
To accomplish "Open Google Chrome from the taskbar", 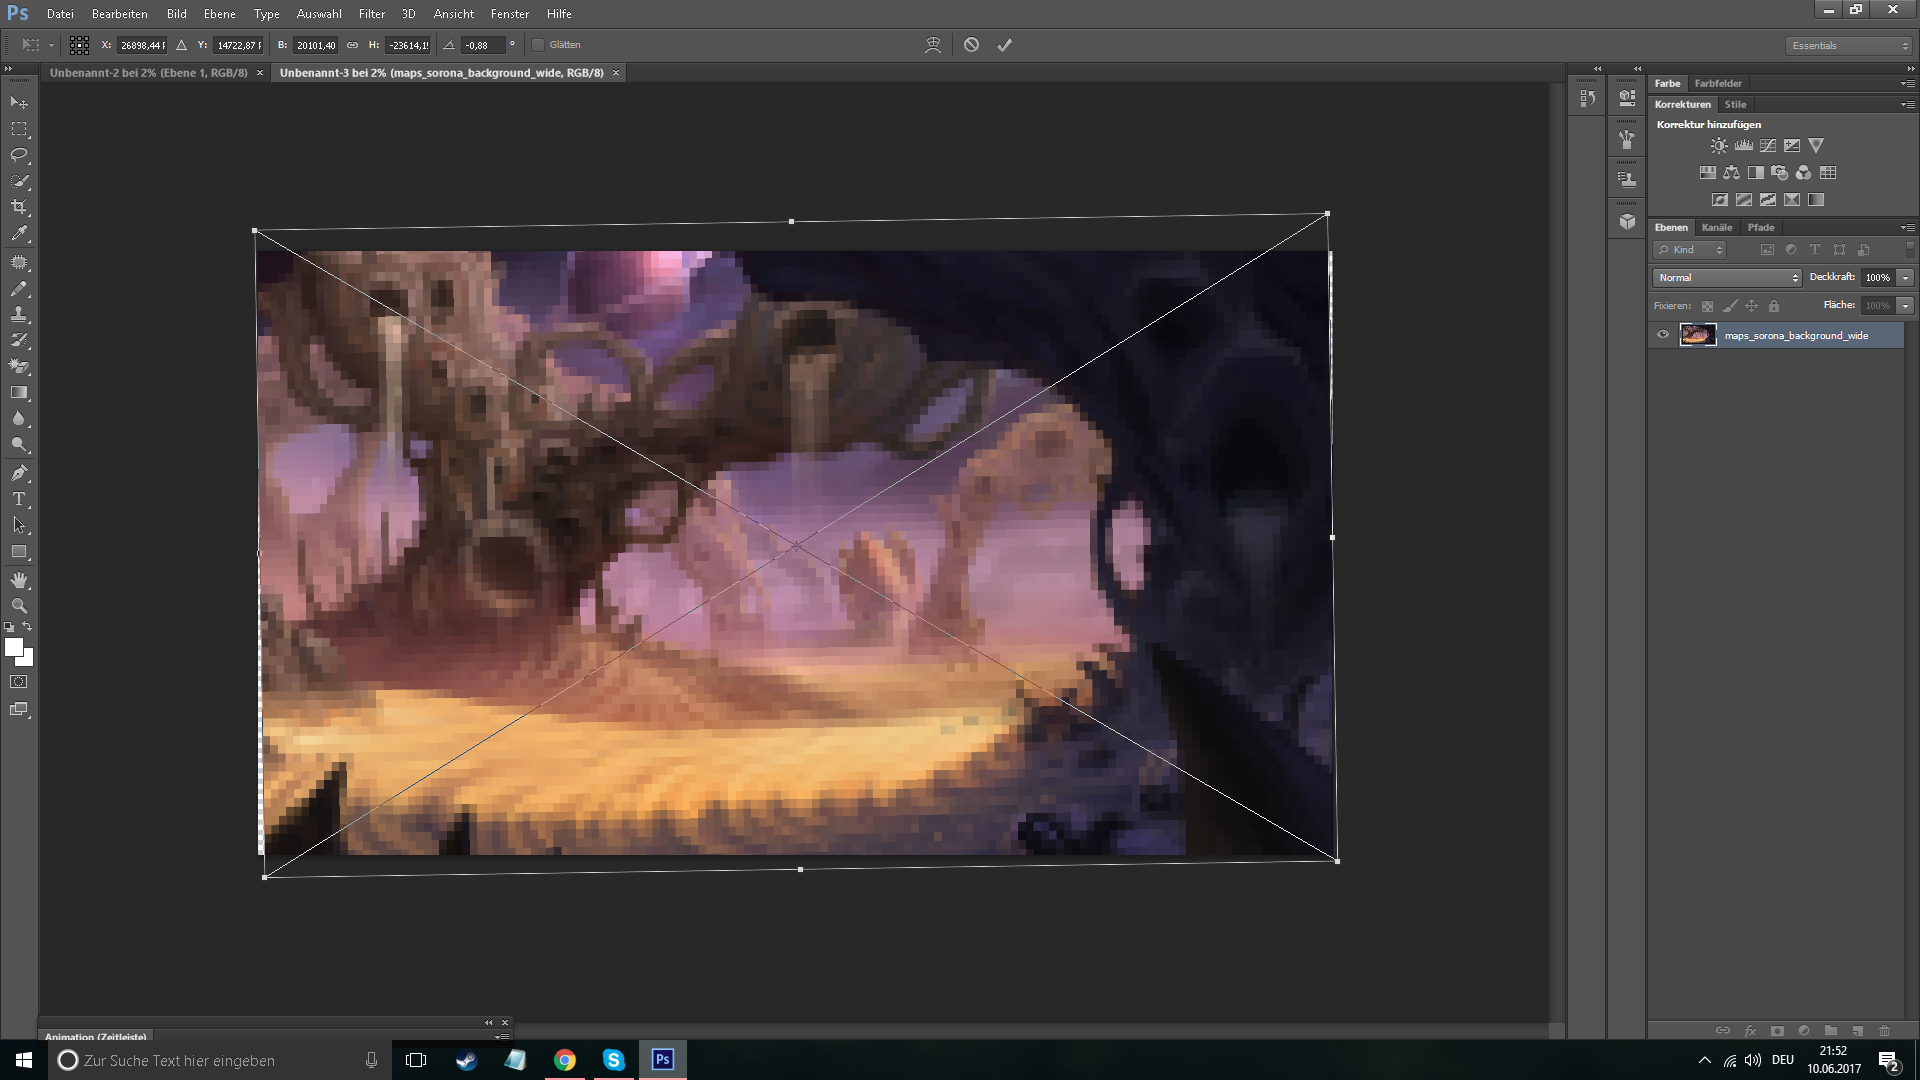I will coord(565,1060).
